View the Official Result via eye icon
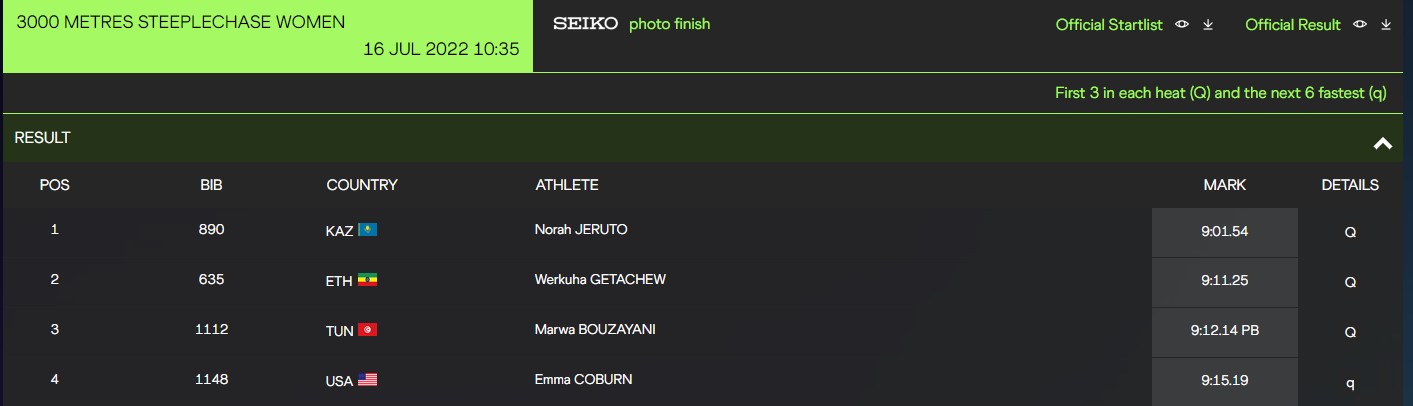1413x406 pixels. point(1360,25)
